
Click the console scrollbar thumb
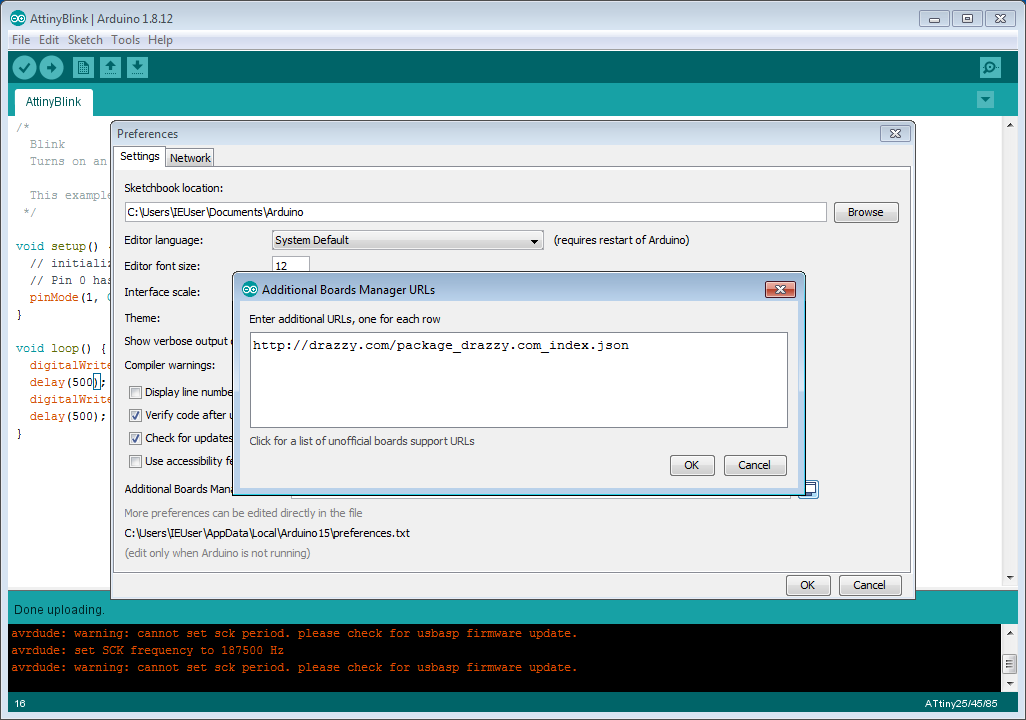pos(1010,664)
